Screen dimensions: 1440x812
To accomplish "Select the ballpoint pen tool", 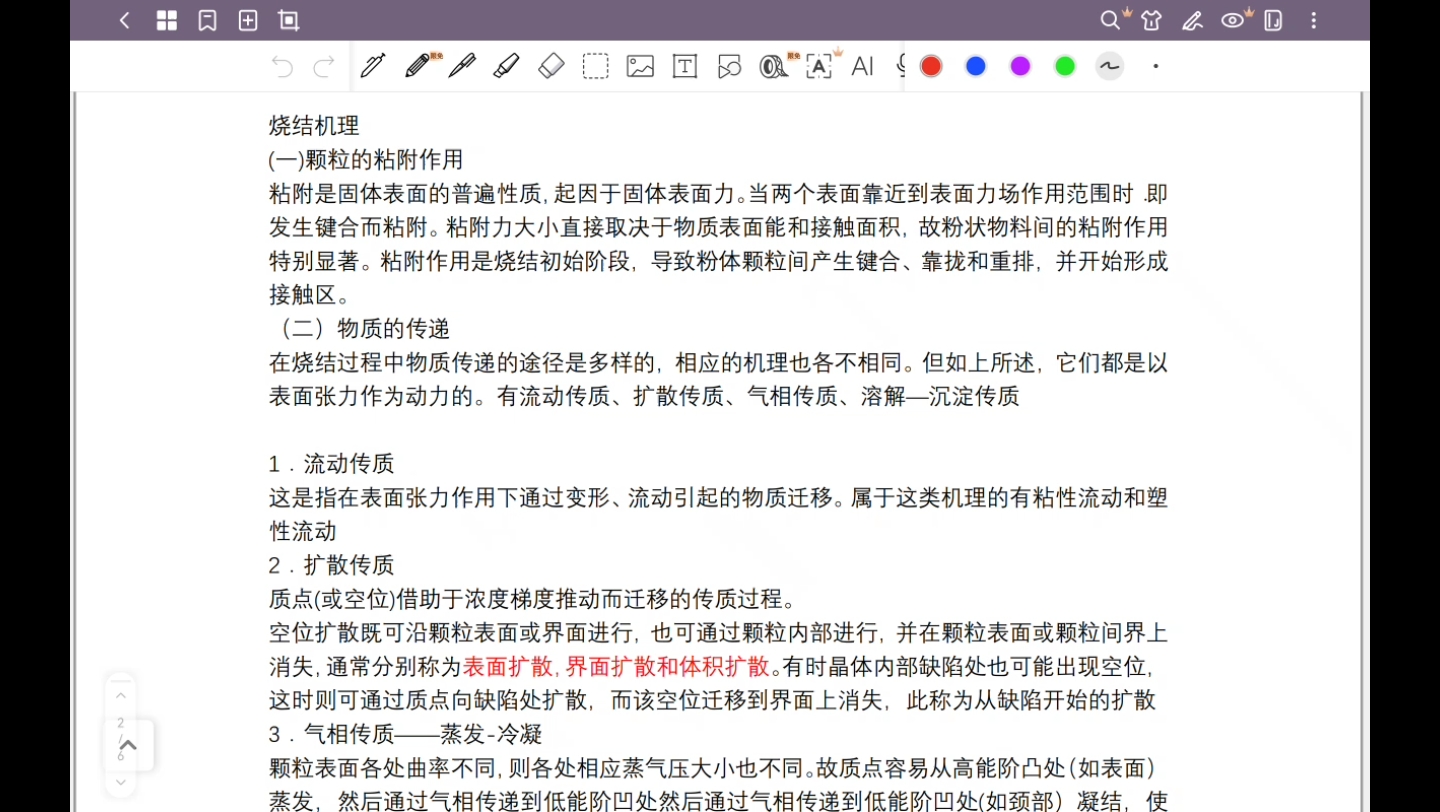I will [462, 66].
